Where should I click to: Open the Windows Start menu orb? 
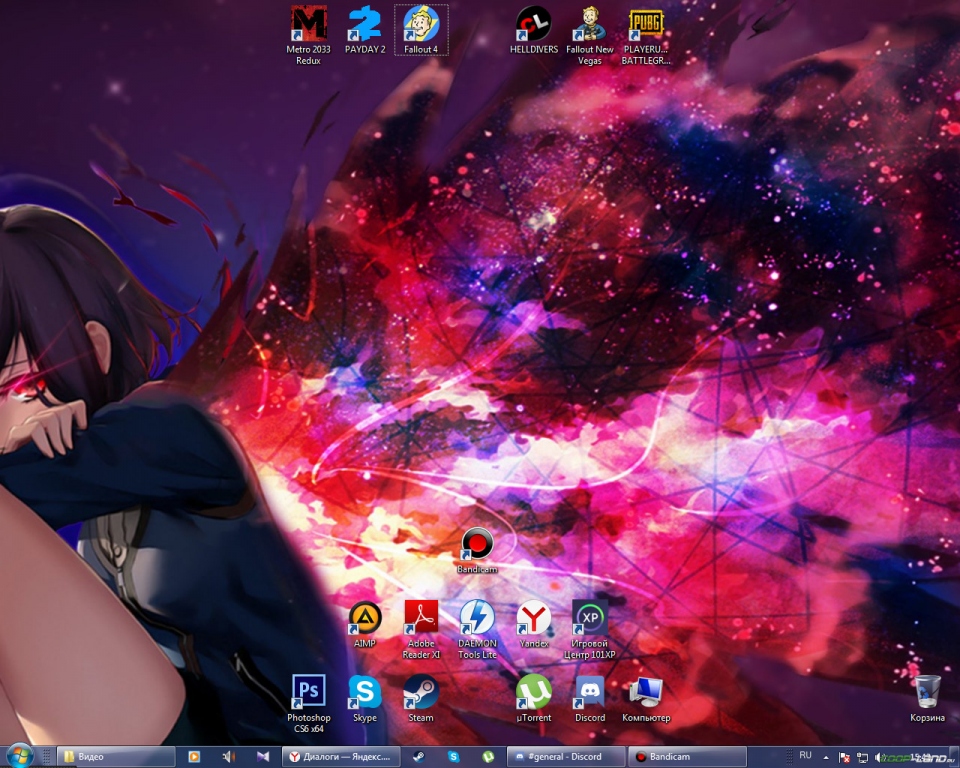pyautogui.click(x=19, y=756)
